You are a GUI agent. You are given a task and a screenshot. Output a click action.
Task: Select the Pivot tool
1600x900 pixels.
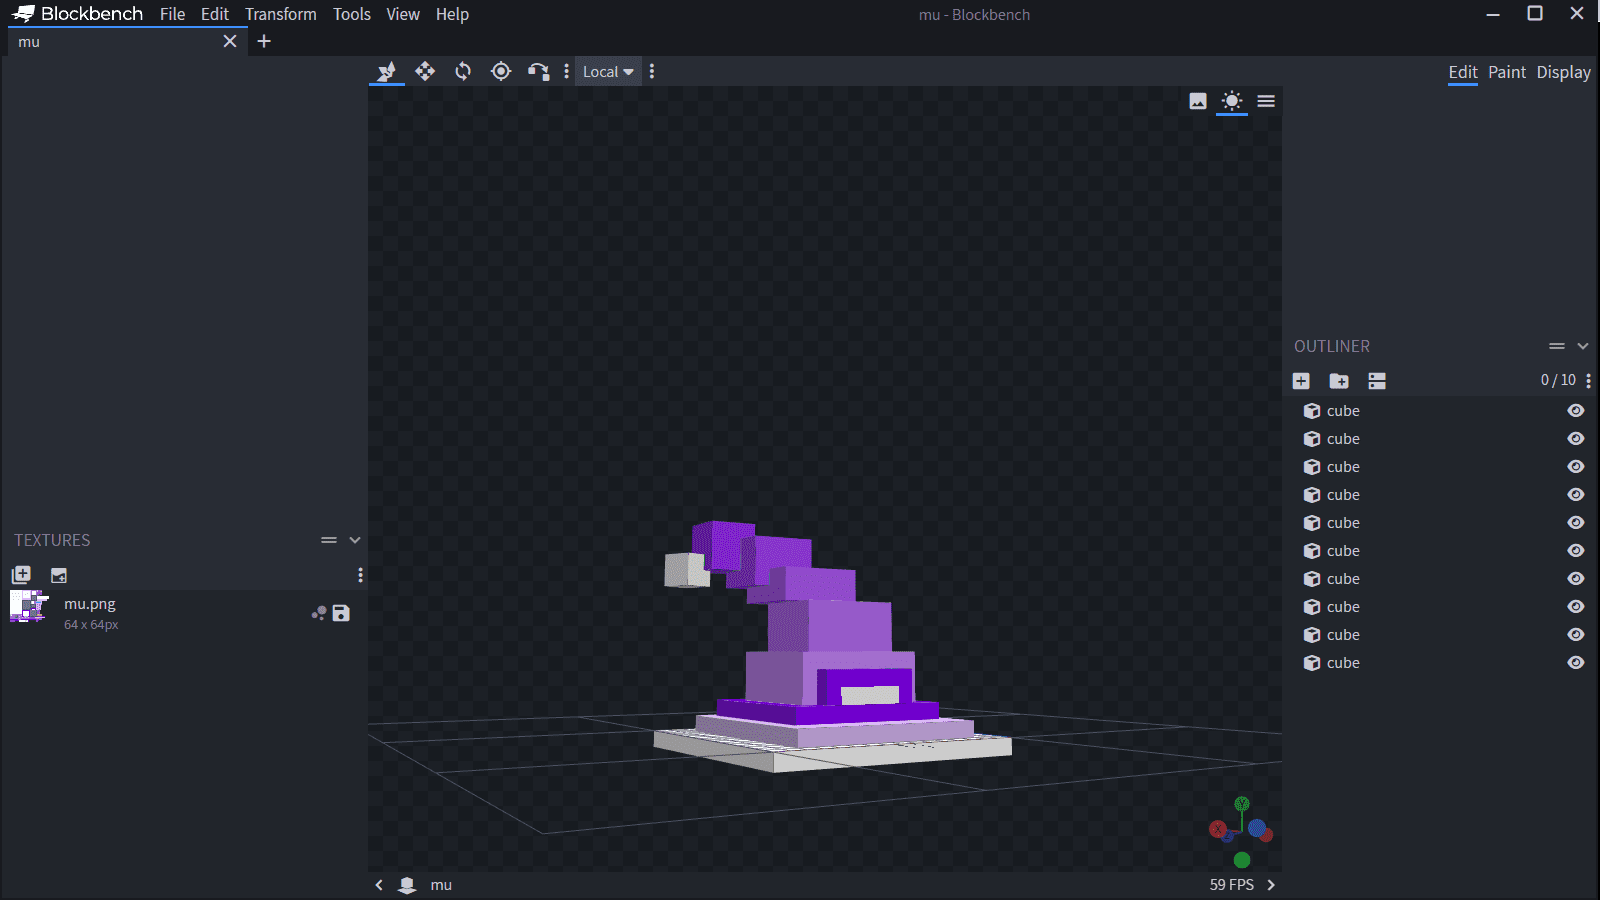pyautogui.click(x=501, y=71)
